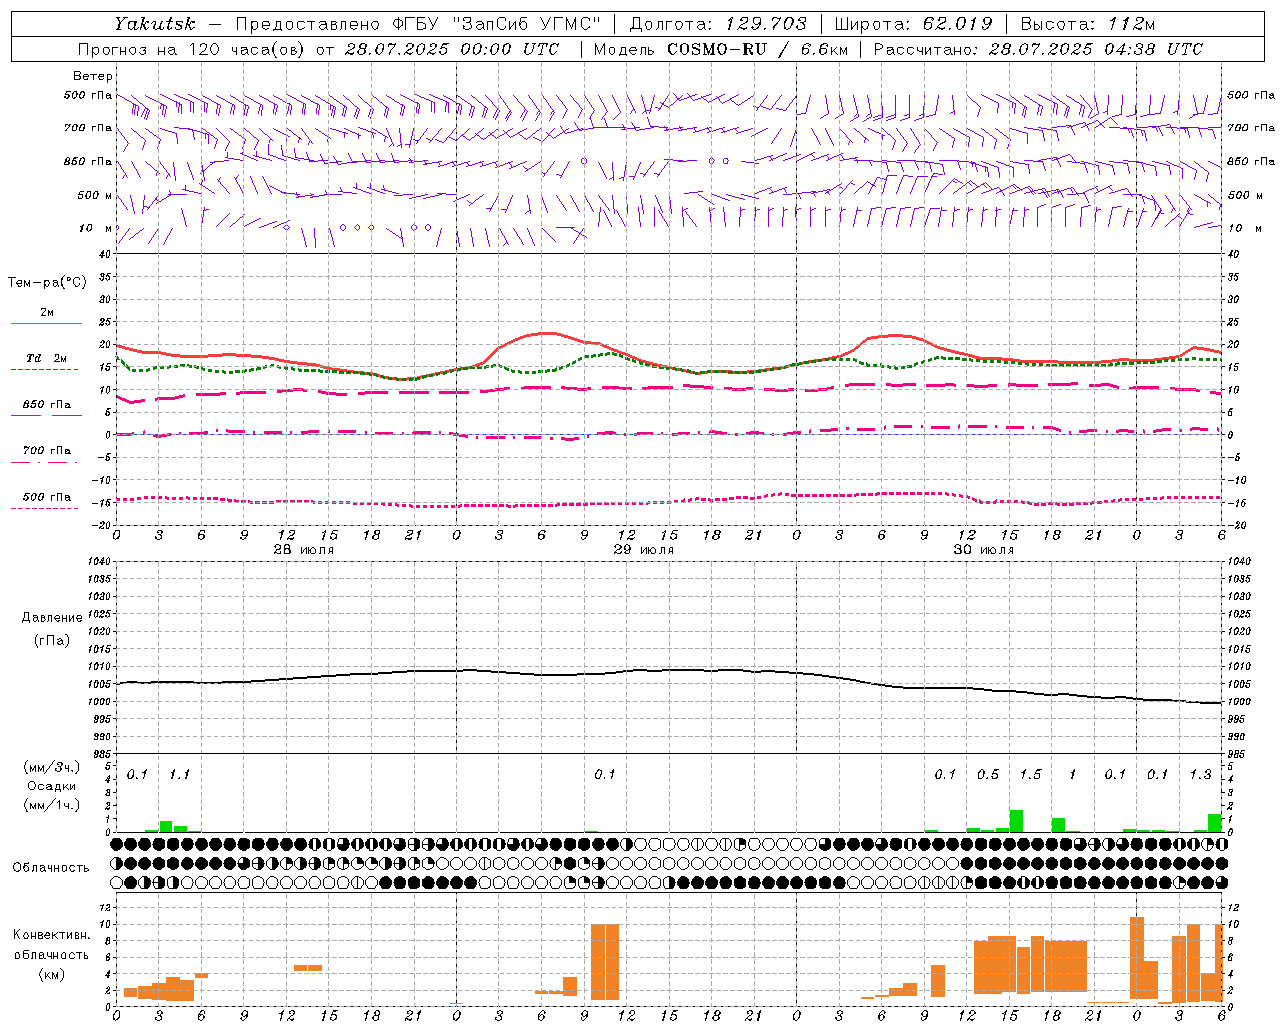
Task: Click the (км) unit label
Action: (x=51, y=973)
